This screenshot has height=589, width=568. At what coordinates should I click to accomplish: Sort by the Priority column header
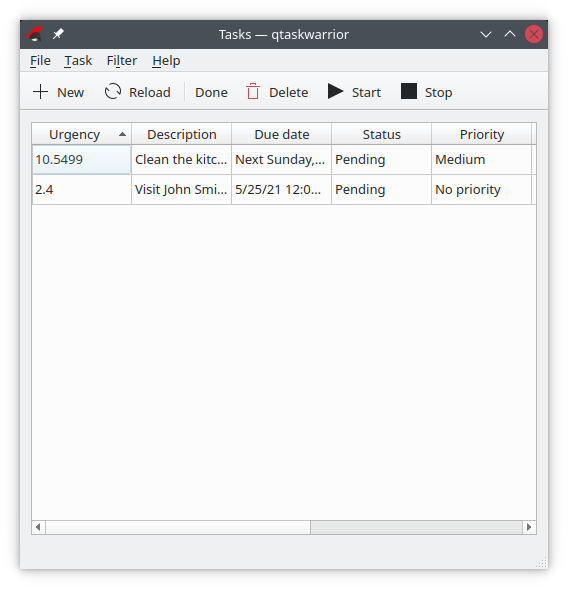point(482,134)
